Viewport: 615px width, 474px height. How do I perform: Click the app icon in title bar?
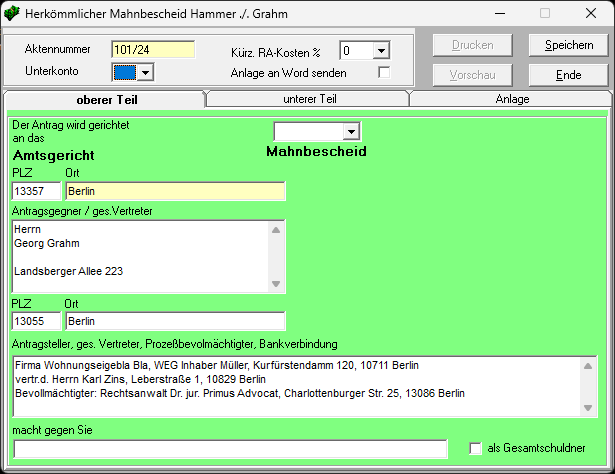(x=13, y=14)
